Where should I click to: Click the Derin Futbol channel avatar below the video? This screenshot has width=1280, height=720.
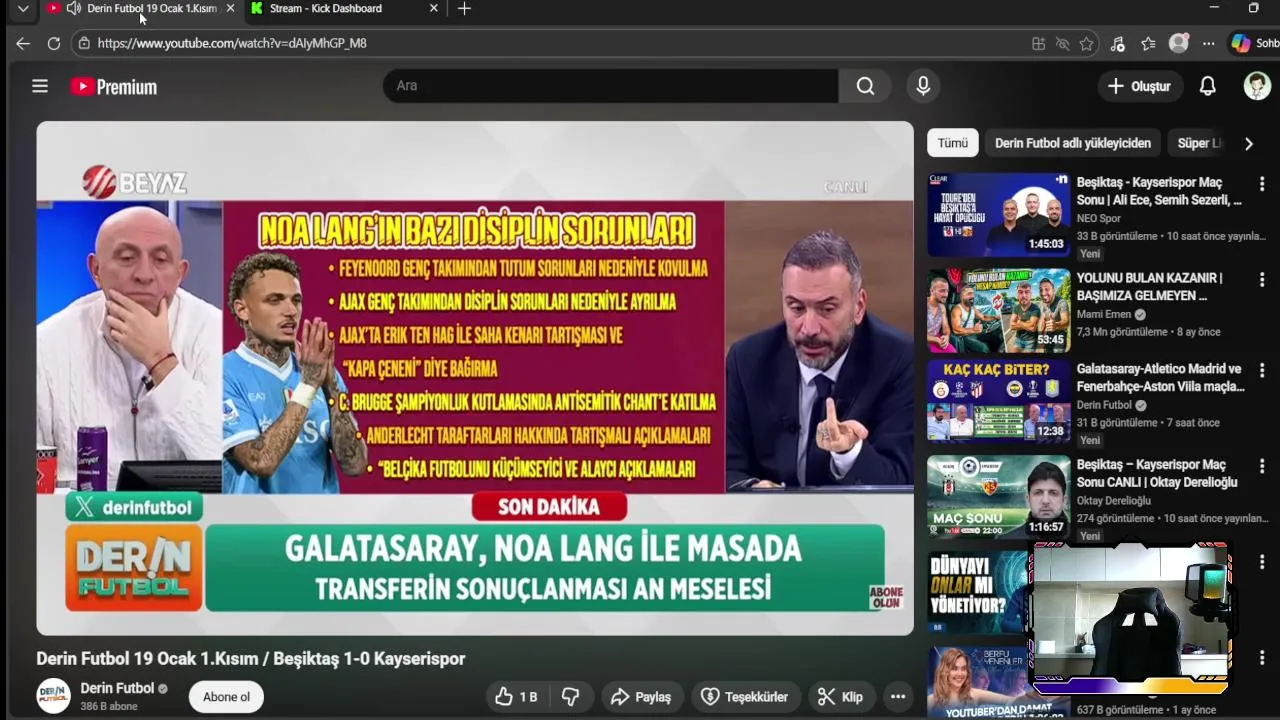tap(54, 696)
